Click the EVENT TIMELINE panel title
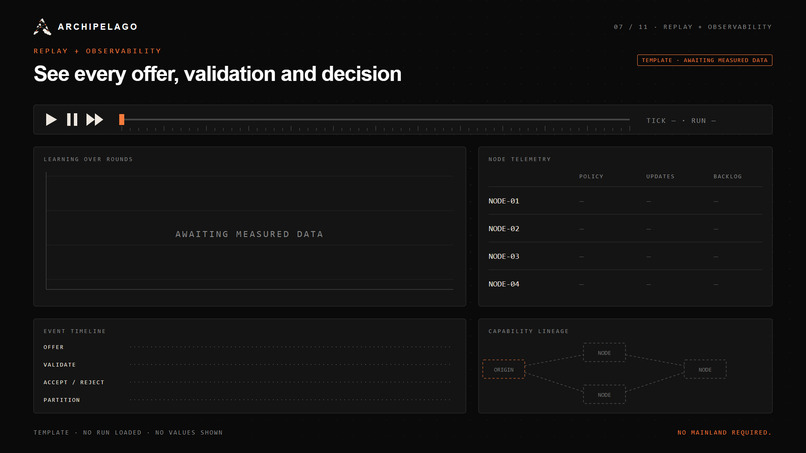Viewport: 806px width, 453px height. pyautogui.click(x=75, y=331)
